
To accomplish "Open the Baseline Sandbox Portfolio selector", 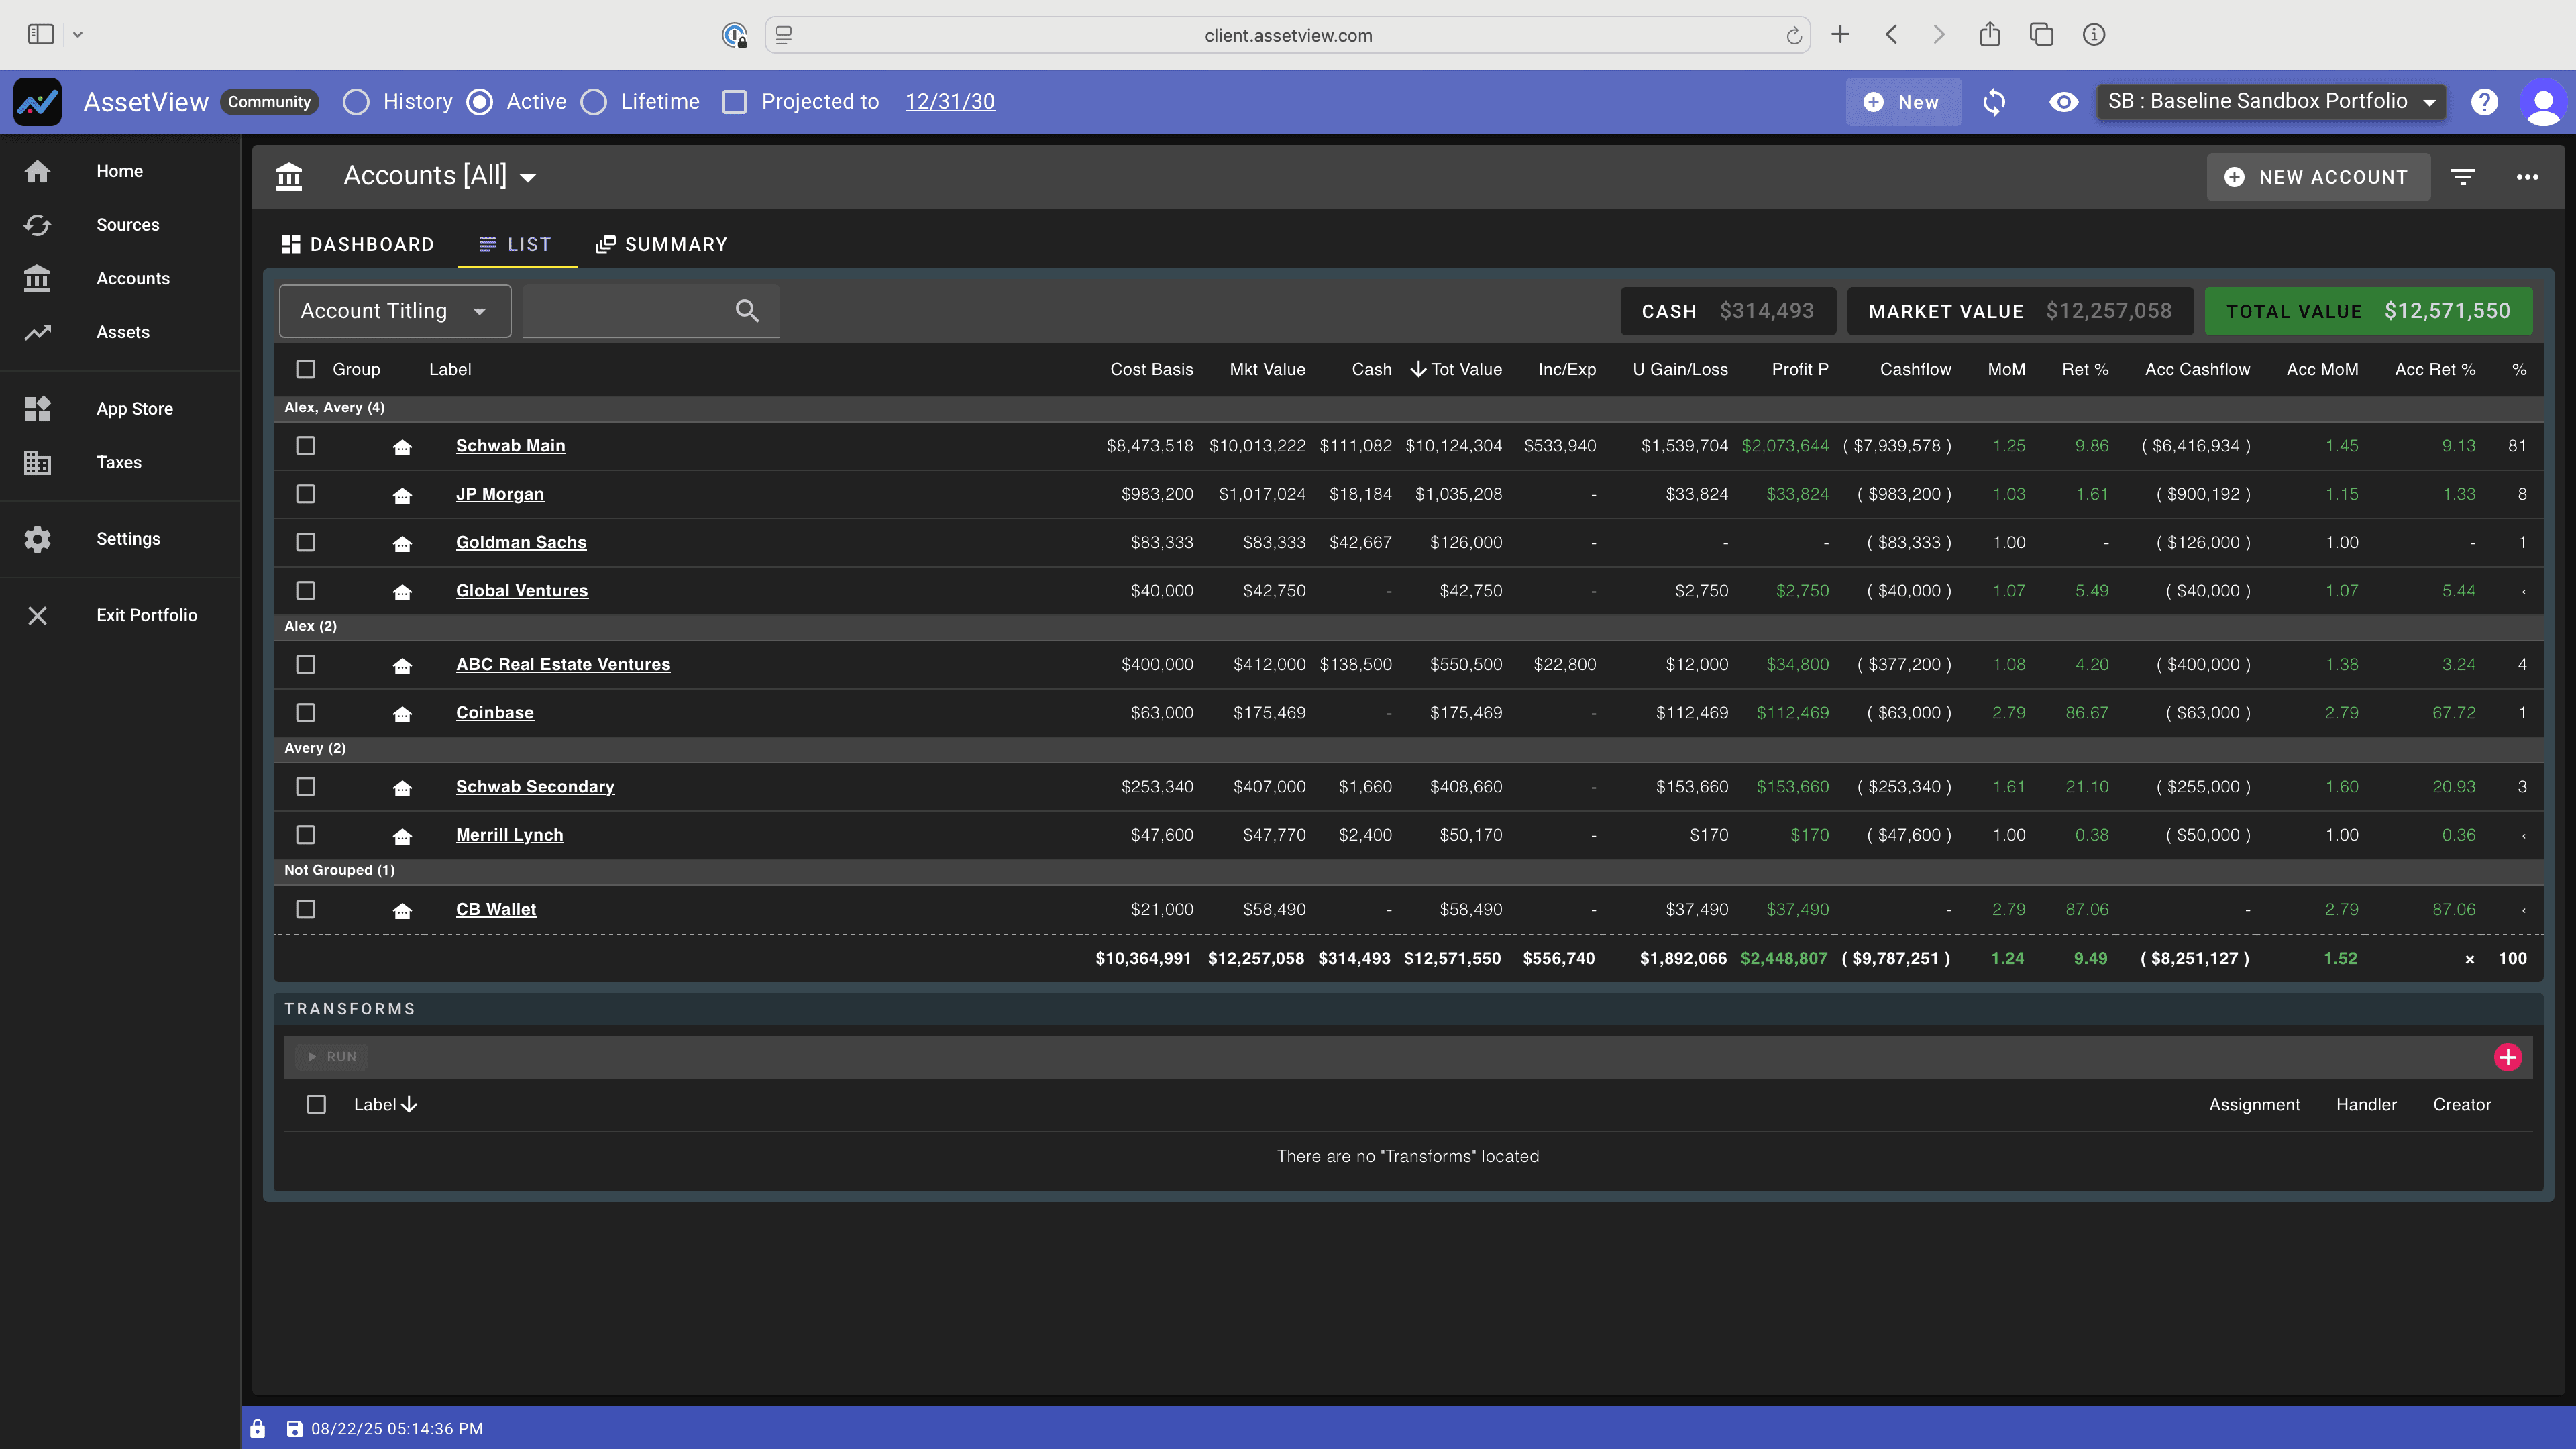I will [2271, 102].
